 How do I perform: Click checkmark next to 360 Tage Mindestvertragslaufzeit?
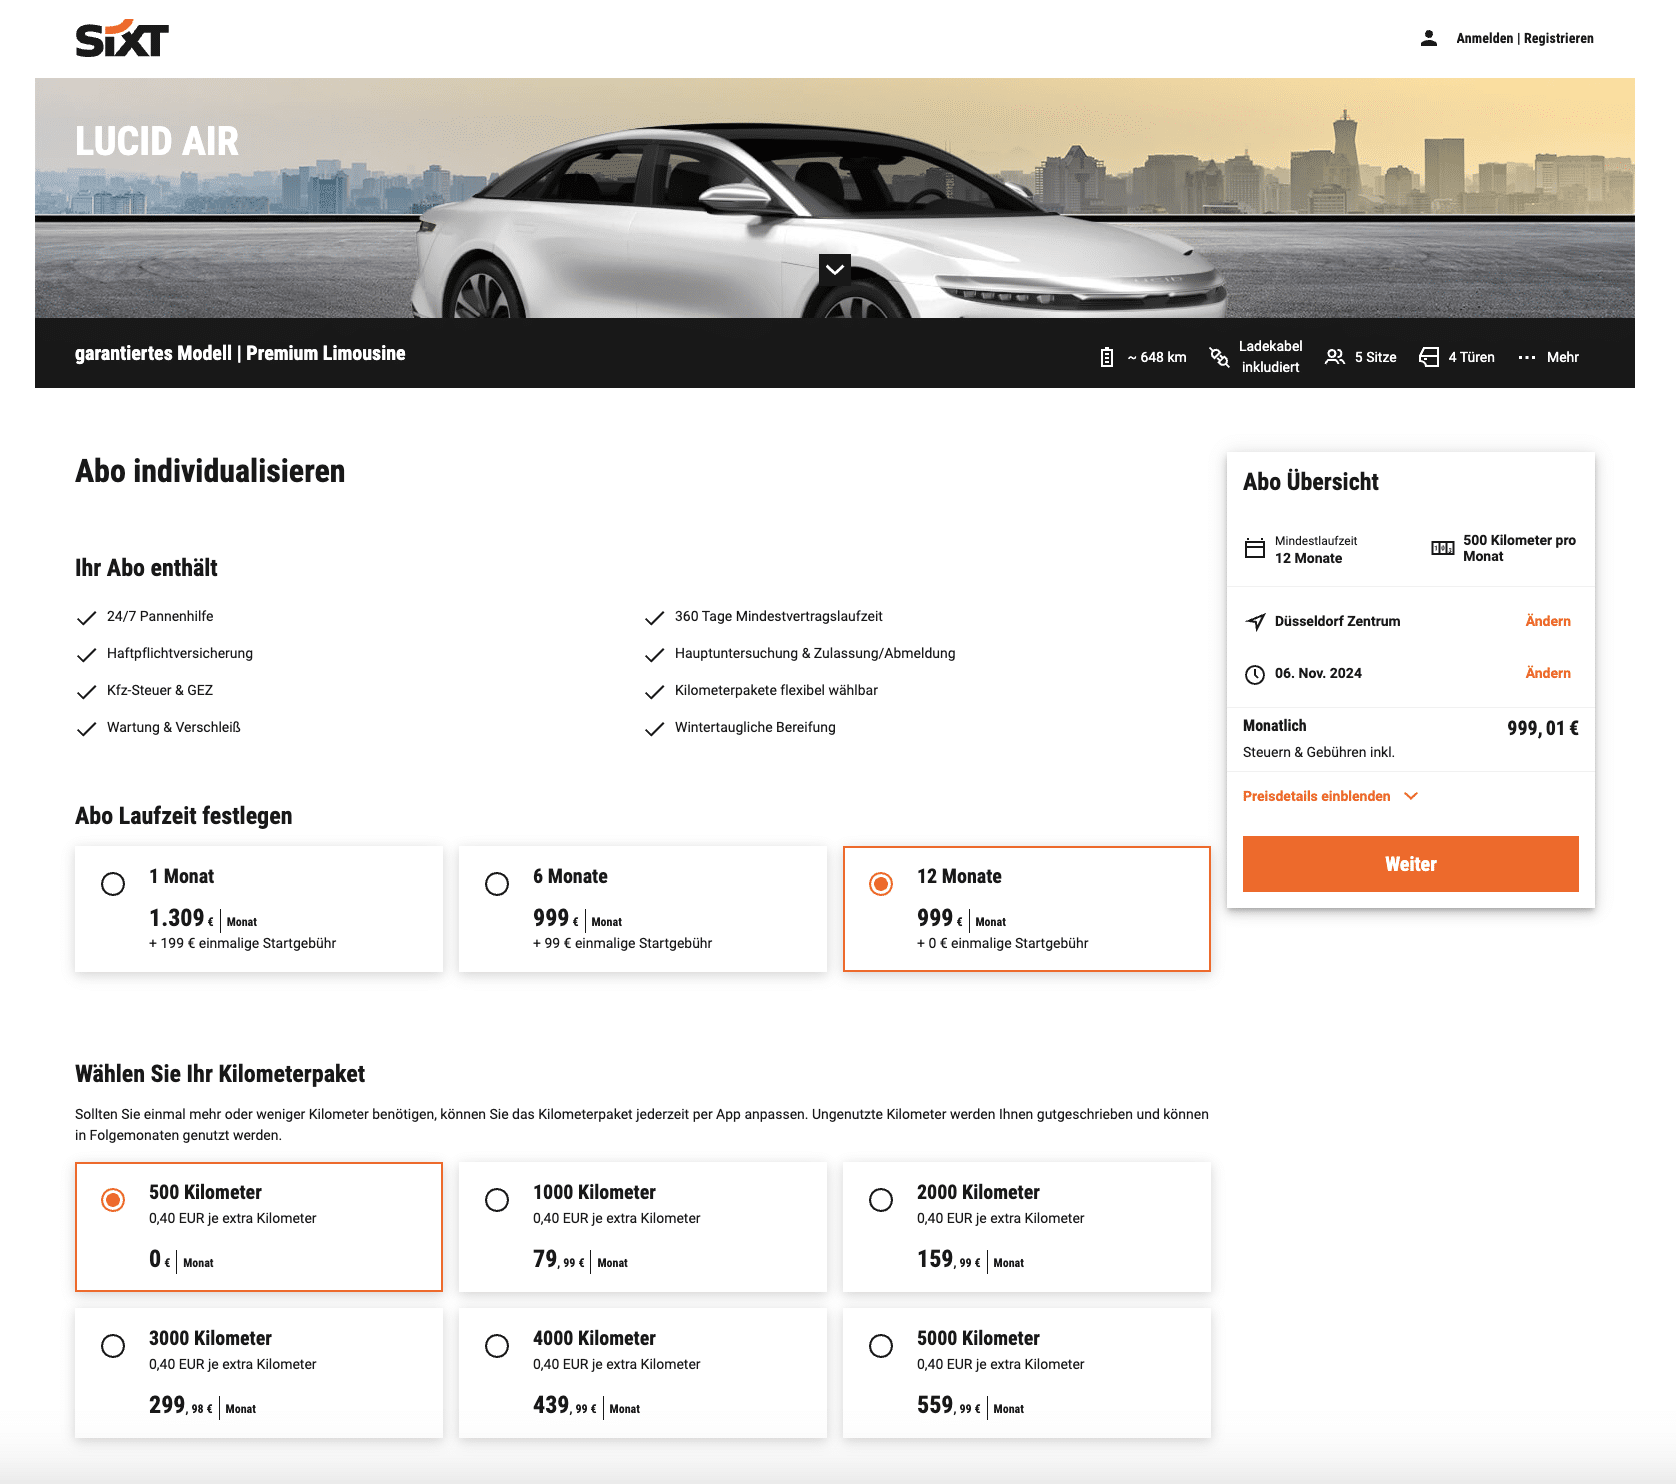(x=655, y=617)
